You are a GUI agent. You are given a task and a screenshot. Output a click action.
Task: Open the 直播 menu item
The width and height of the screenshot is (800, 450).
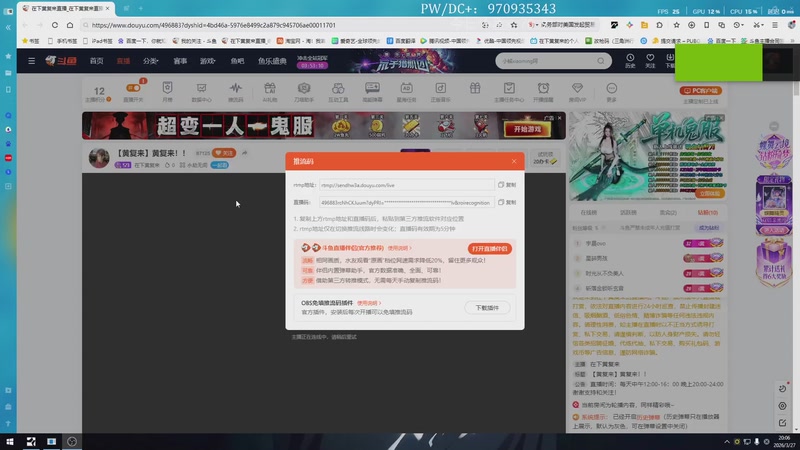[123, 61]
